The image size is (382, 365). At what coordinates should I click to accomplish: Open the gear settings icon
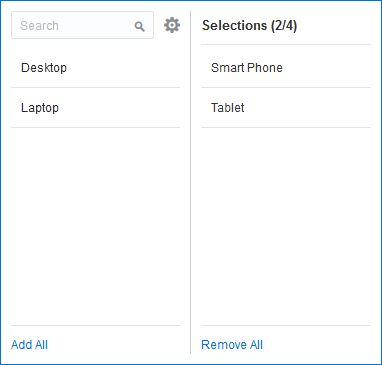click(172, 25)
